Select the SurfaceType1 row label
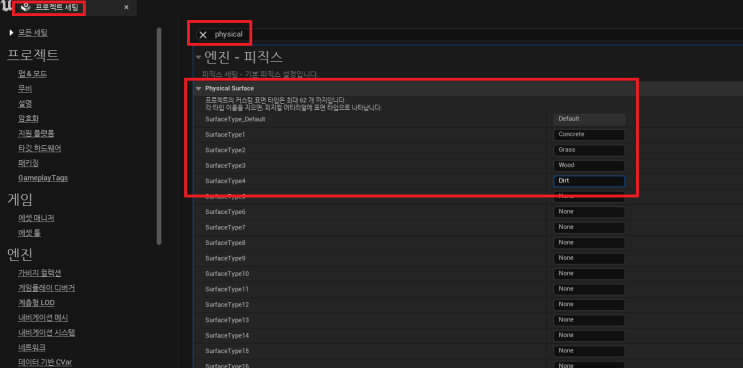The width and height of the screenshot is (743, 368). click(x=225, y=135)
